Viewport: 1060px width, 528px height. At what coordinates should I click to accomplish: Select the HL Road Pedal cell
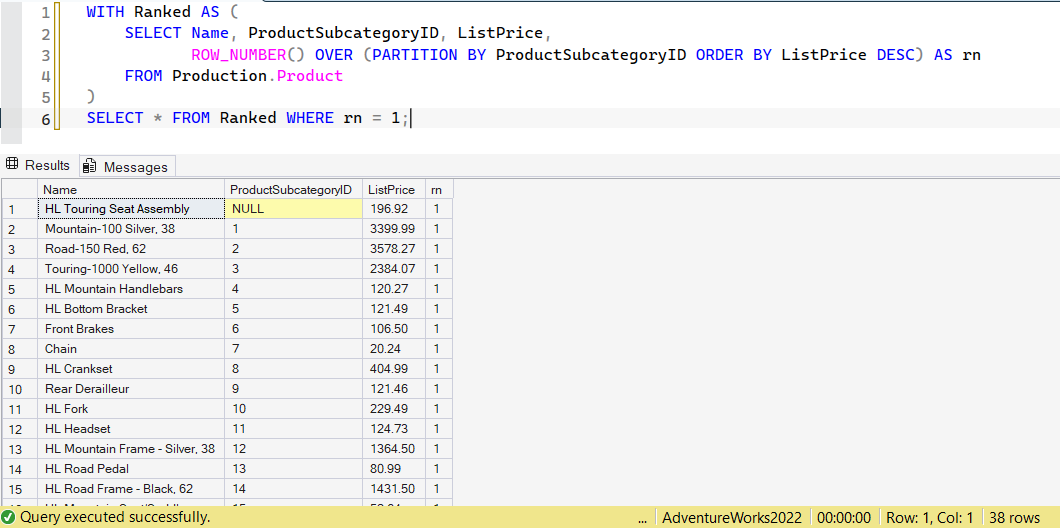(131, 469)
